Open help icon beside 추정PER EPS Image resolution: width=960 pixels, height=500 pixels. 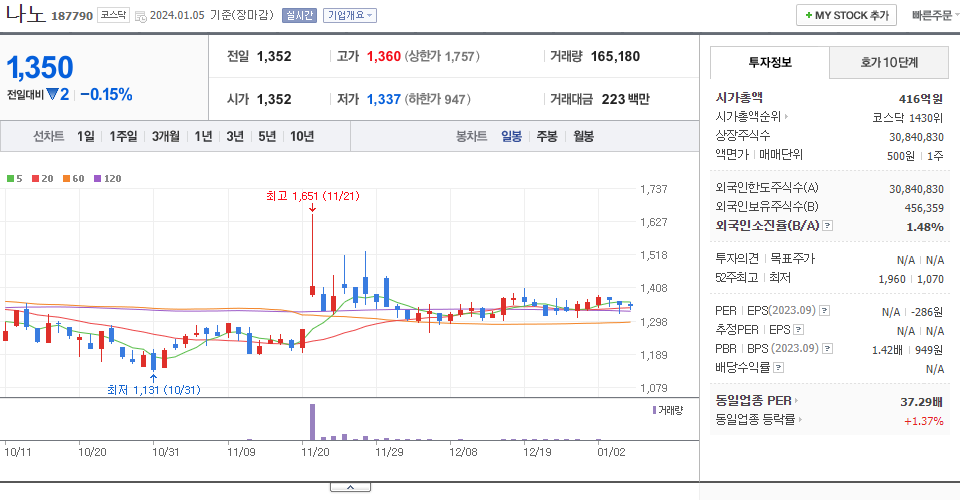[x=798, y=330]
